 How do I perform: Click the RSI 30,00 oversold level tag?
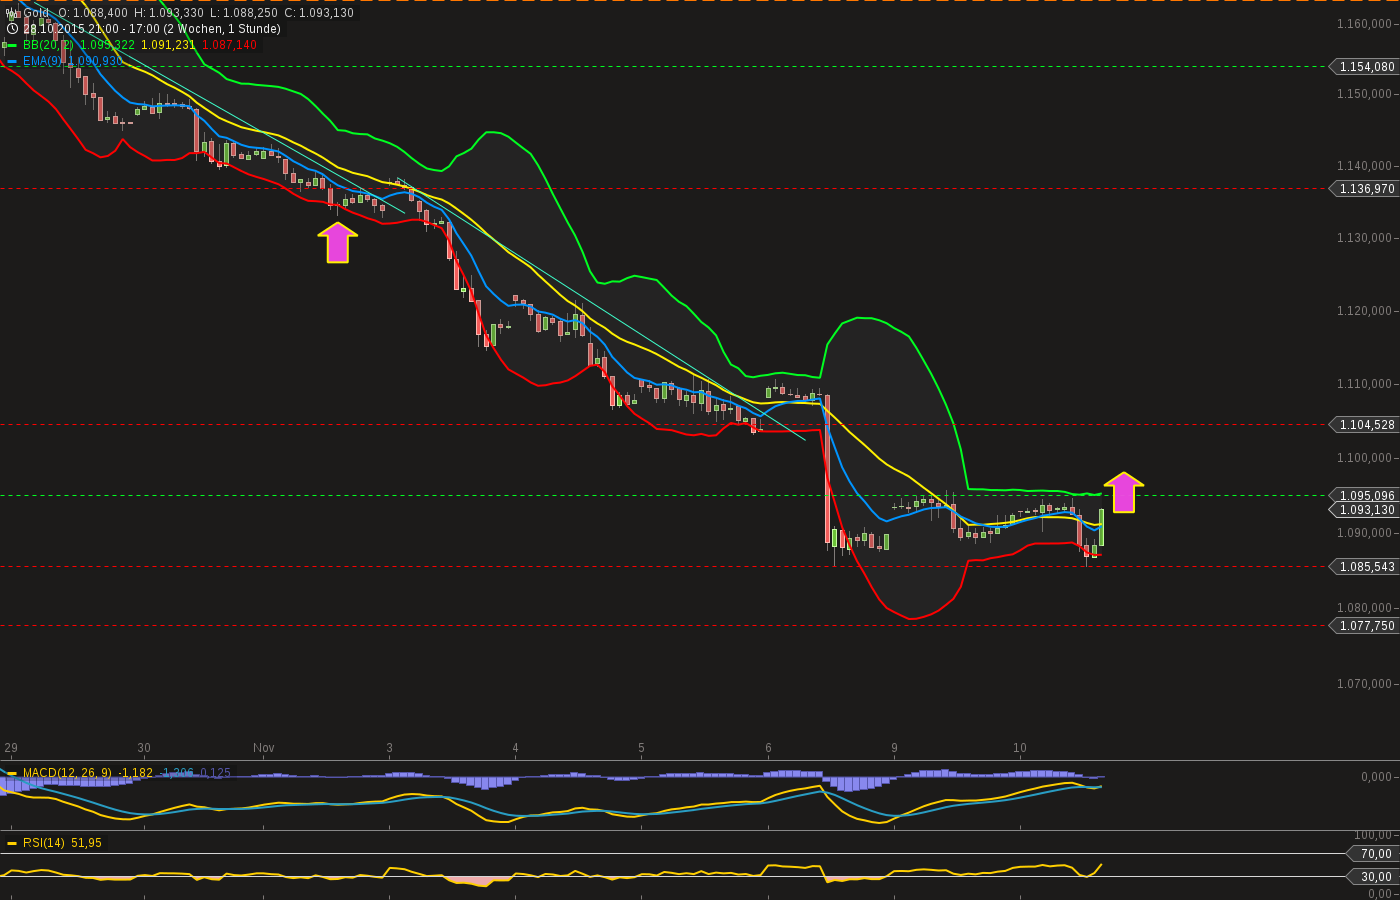pos(1373,877)
